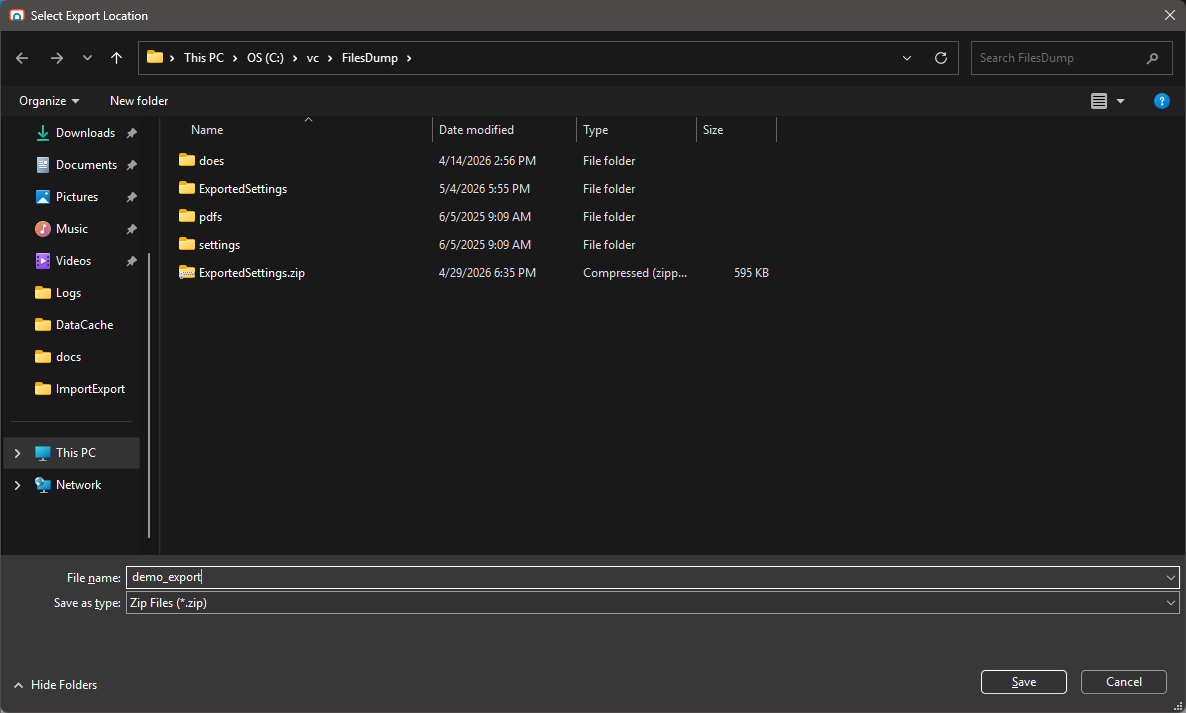
Task: Click address bar folder icon
Action: point(155,57)
